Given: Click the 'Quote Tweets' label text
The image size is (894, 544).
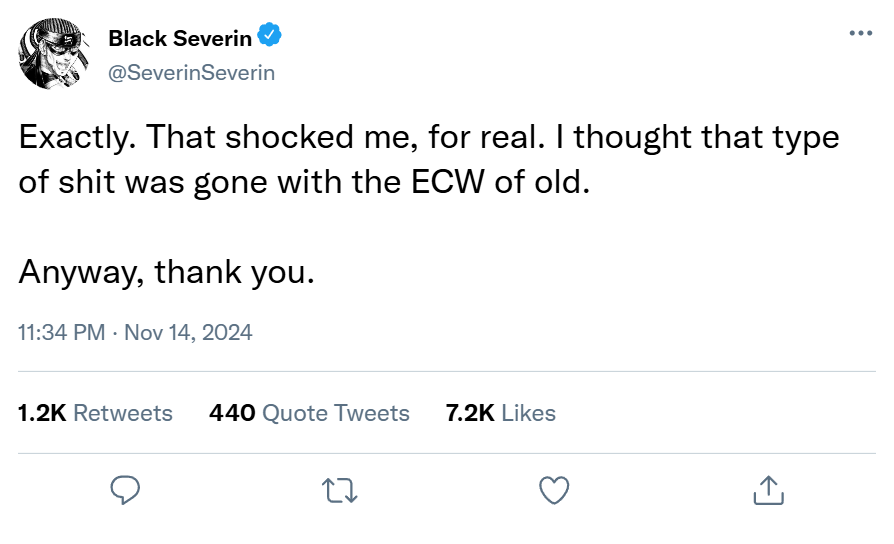Looking at the screenshot, I should click(x=335, y=413).
